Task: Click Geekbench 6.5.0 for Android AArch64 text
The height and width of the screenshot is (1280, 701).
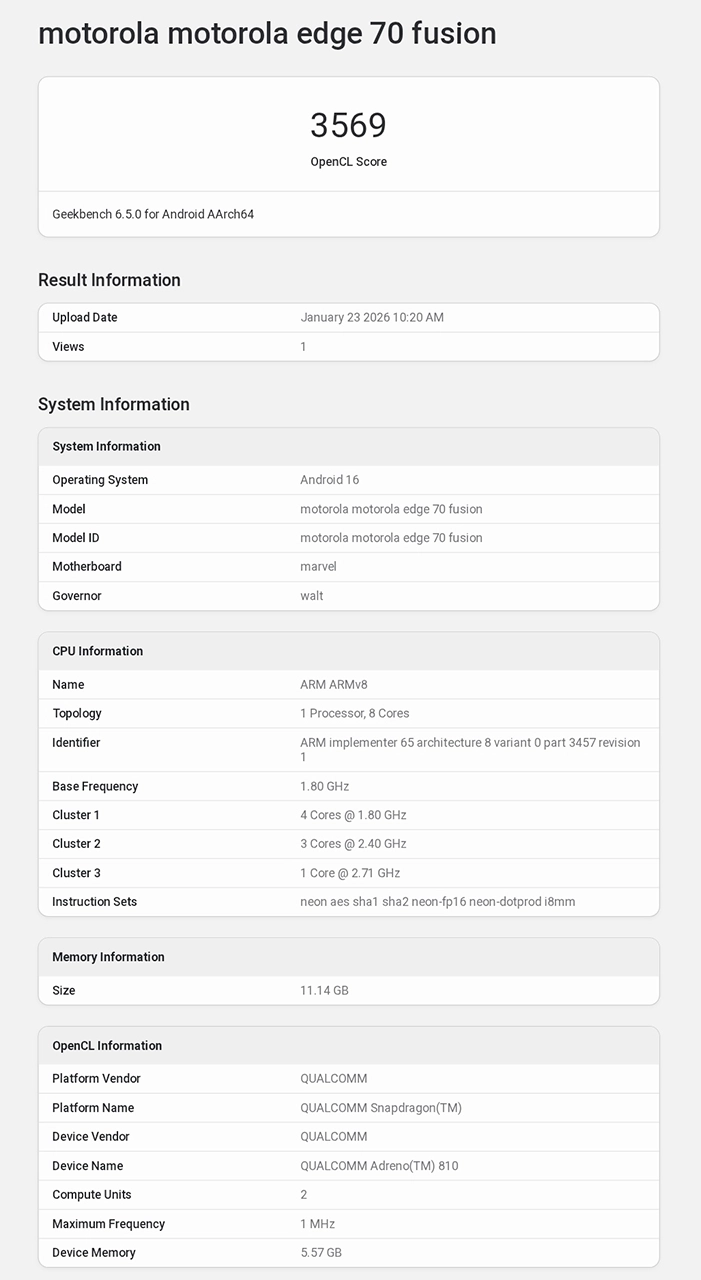Action: 153,214
